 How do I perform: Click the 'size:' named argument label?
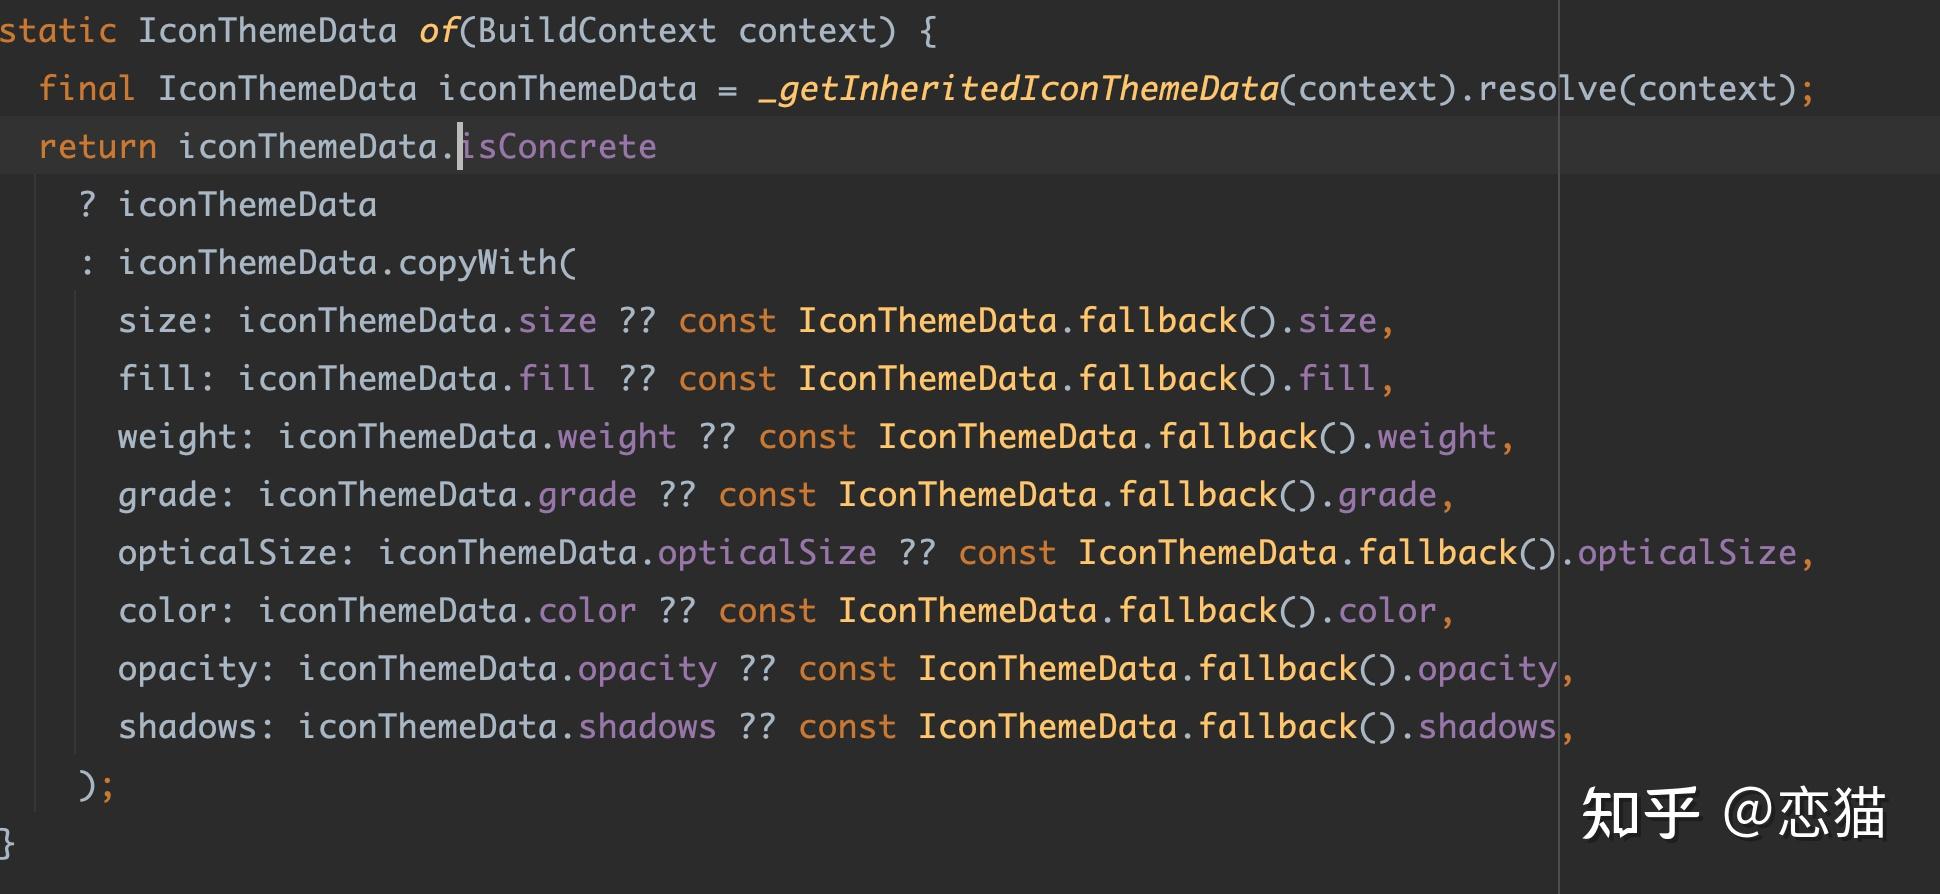tap(165, 321)
